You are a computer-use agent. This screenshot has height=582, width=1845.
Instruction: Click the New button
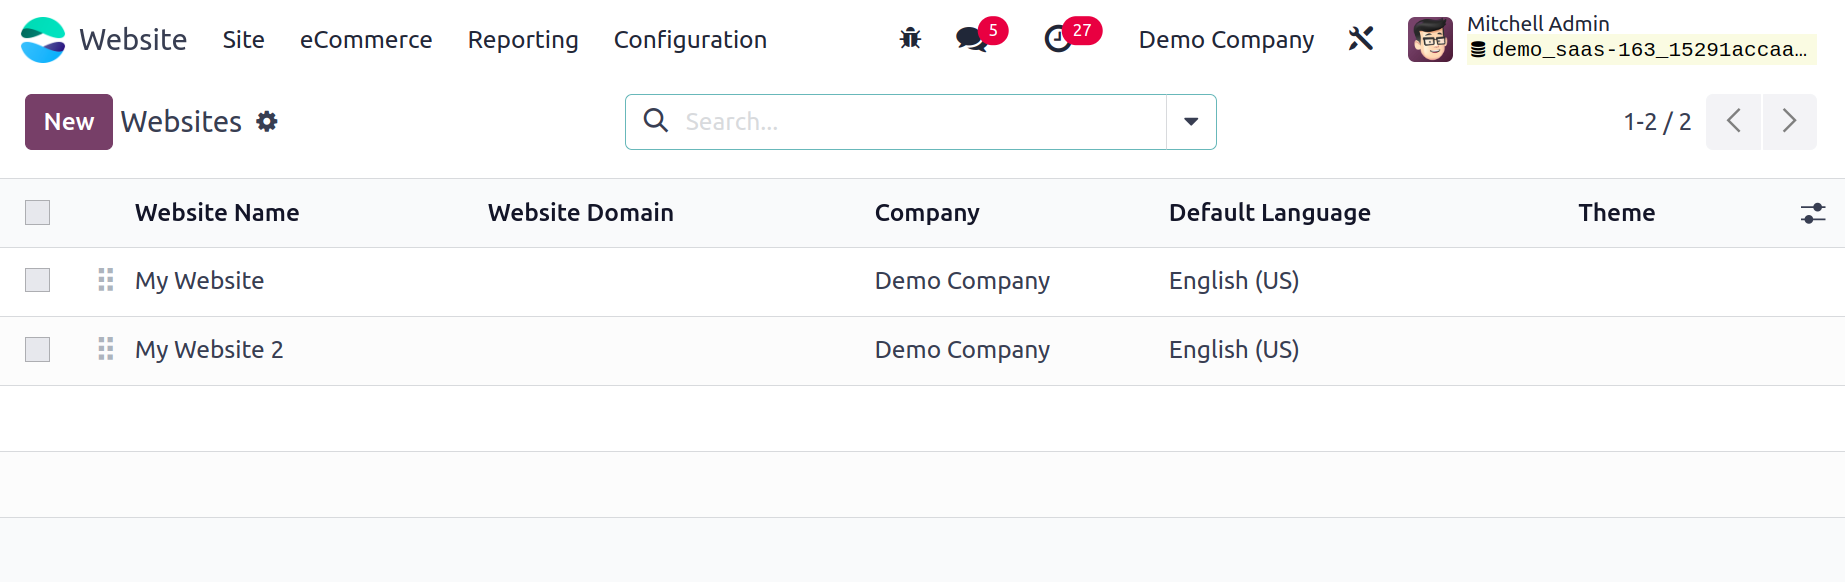[69, 122]
